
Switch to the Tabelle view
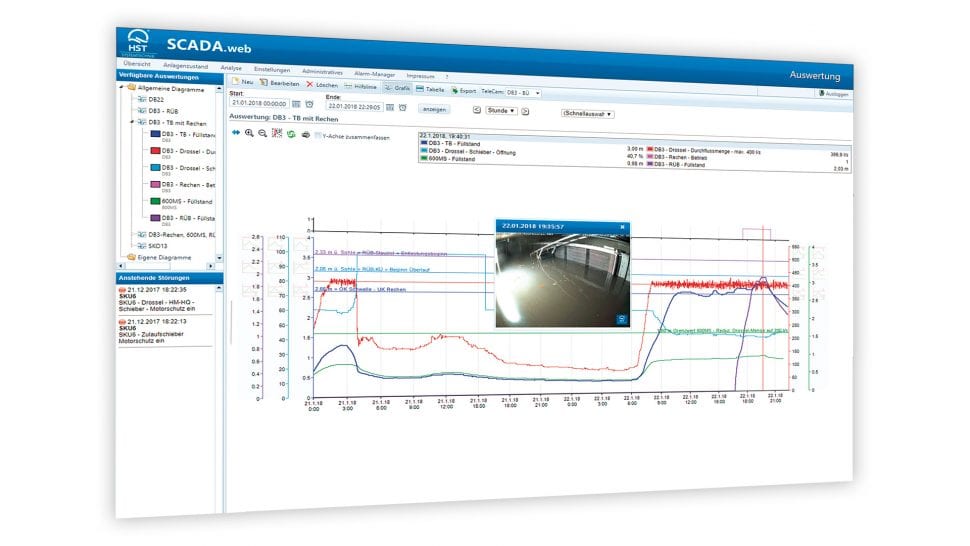430,89
